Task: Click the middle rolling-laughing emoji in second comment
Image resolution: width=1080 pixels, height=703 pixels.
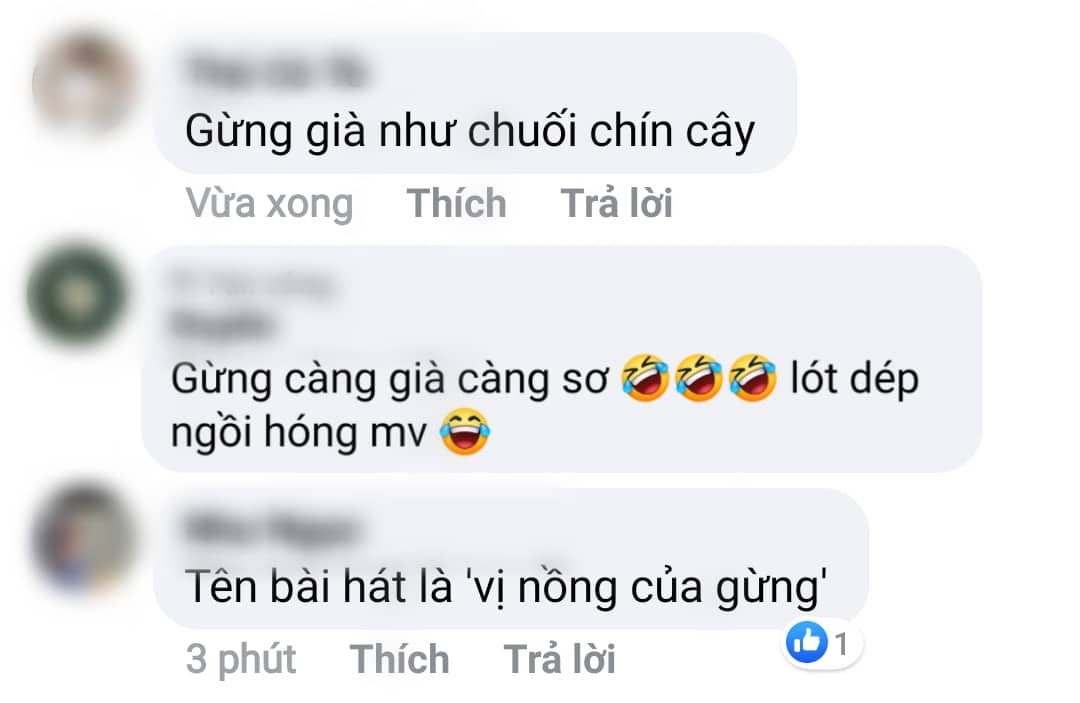Action: [x=698, y=378]
